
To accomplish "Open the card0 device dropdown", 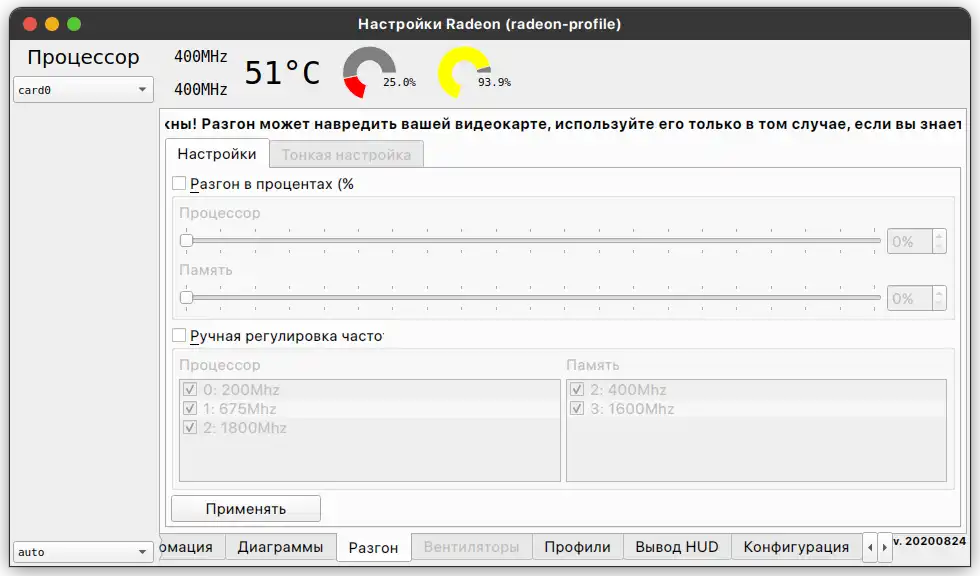I will pos(83,90).
